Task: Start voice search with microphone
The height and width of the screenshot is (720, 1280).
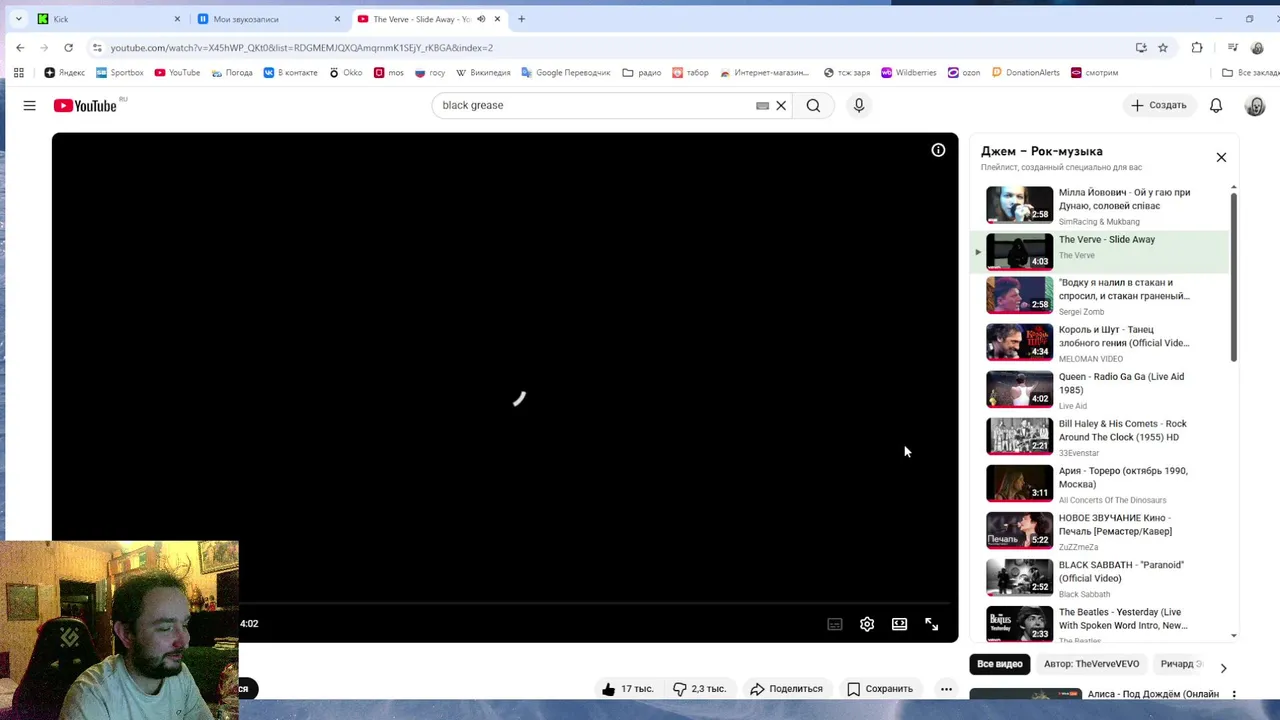Action: point(858,105)
